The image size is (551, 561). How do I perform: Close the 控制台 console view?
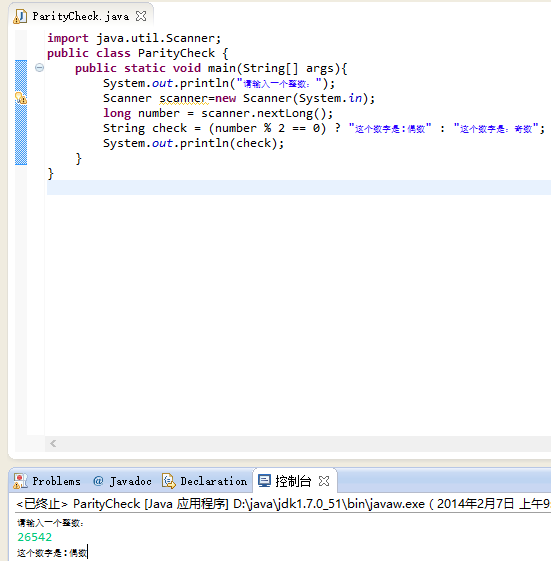(324, 481)
